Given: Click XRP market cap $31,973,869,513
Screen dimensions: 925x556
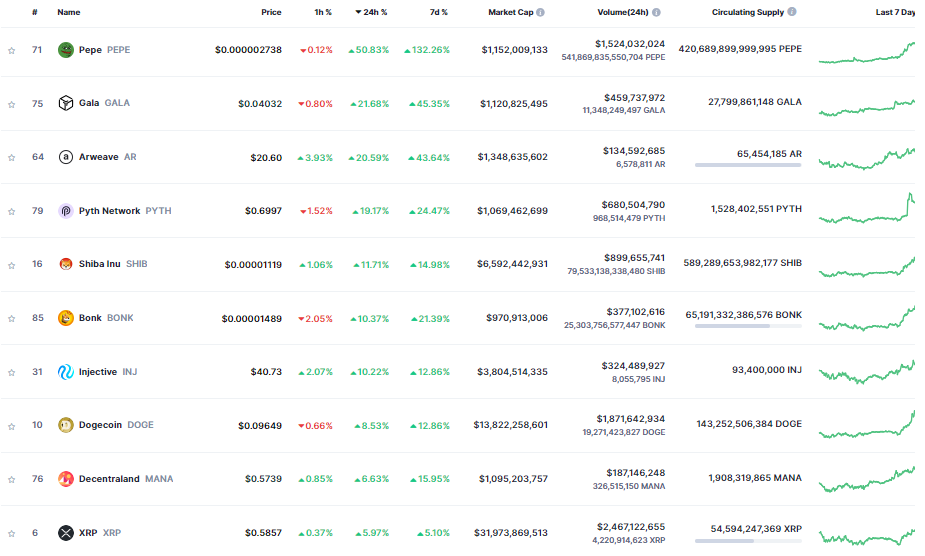Looking at the screenshot, I should pos(510,533).
